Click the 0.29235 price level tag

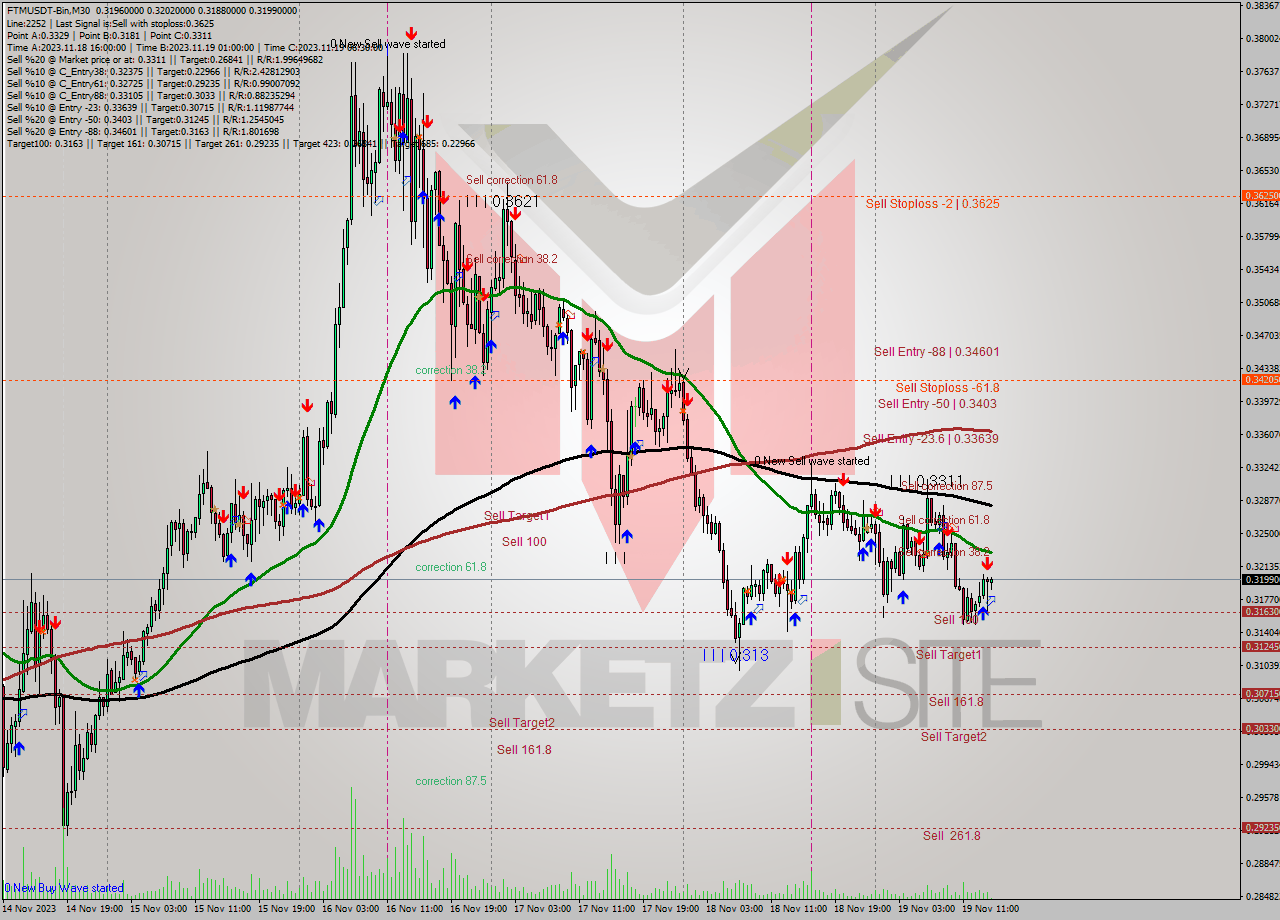point(1260,828)
